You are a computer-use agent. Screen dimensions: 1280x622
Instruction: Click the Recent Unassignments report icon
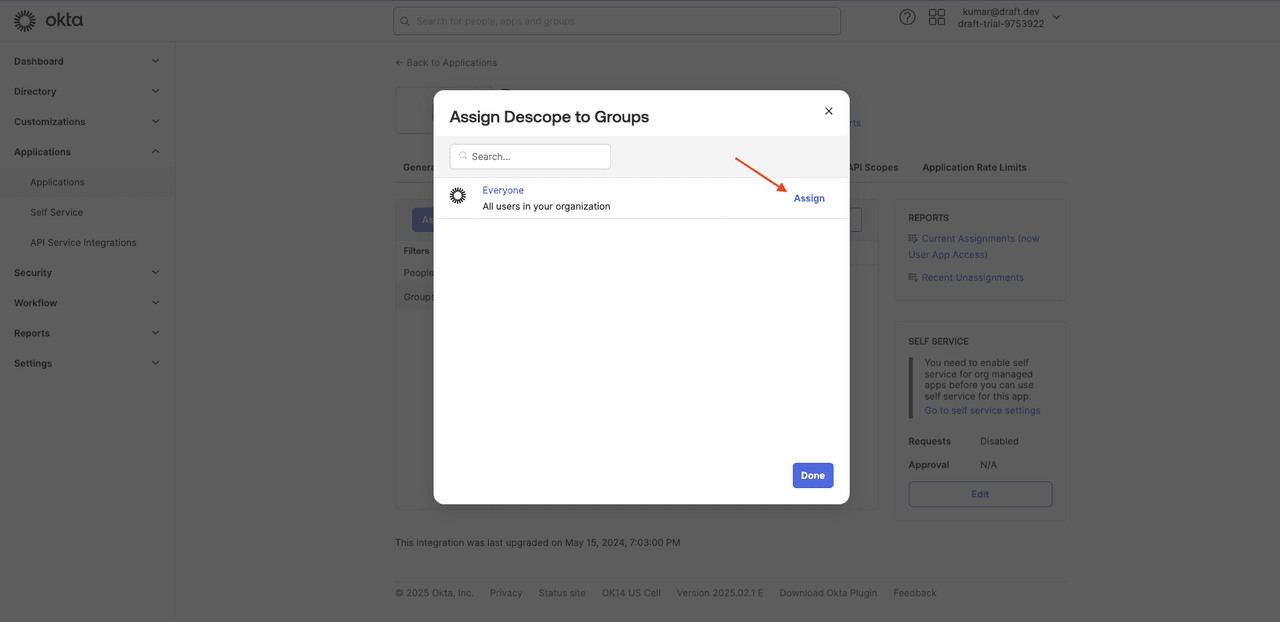[x=913, y=277]
